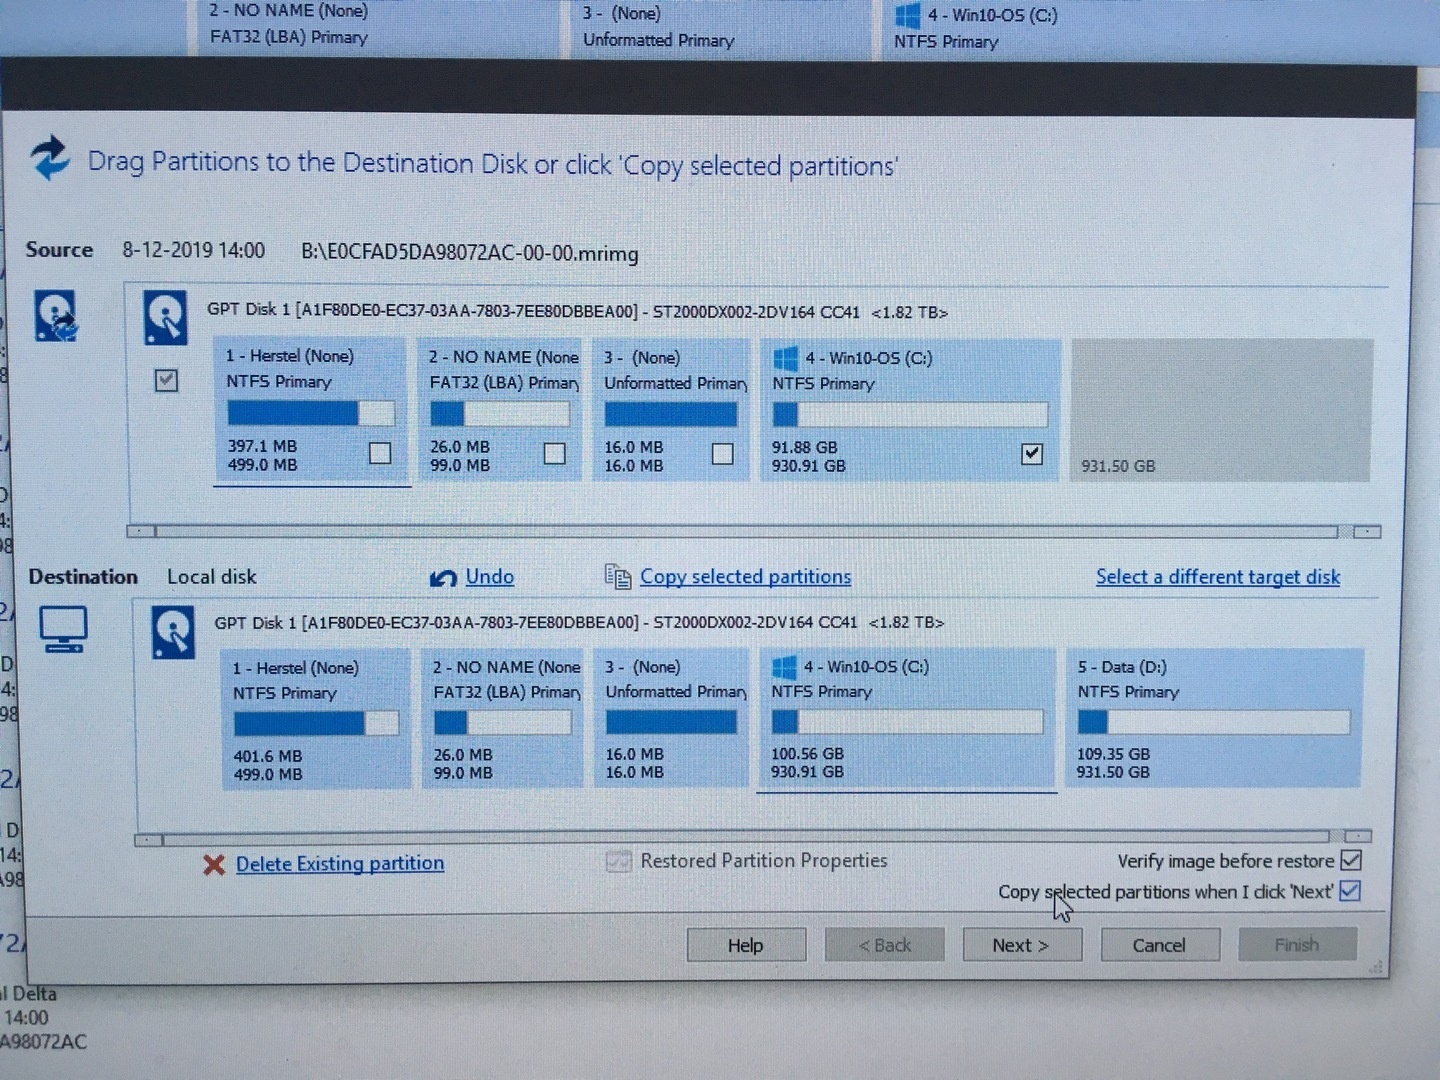Select destination partition 5 - Data (D:) tile

point(1215,718)
